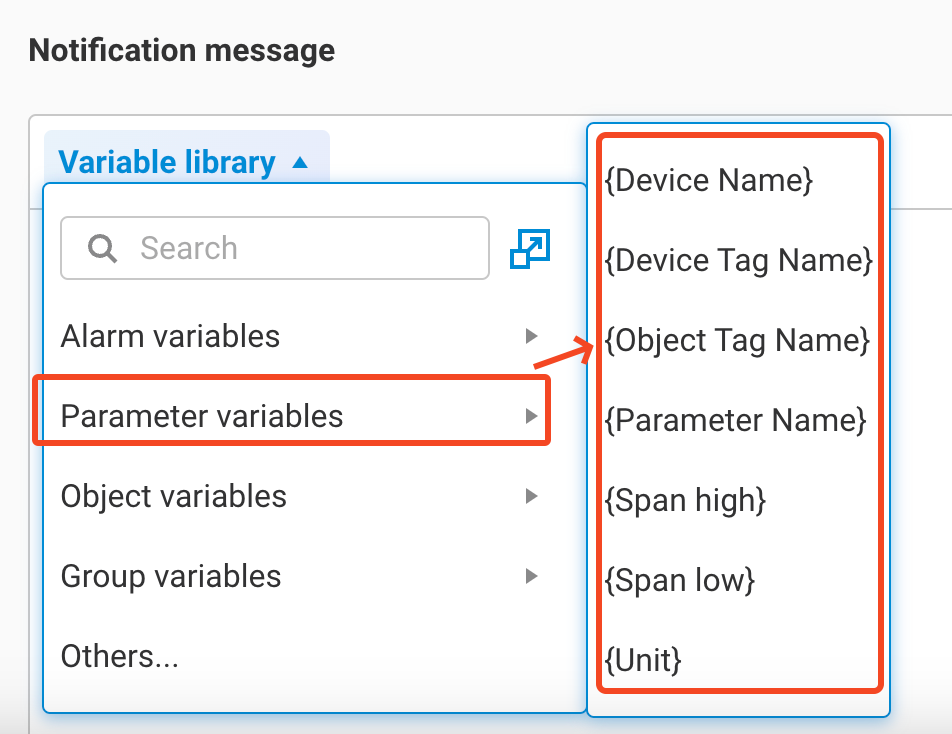
Task: Click the Variable library collapse arrow
Action: pyautogui.click(x=299, y=163)
